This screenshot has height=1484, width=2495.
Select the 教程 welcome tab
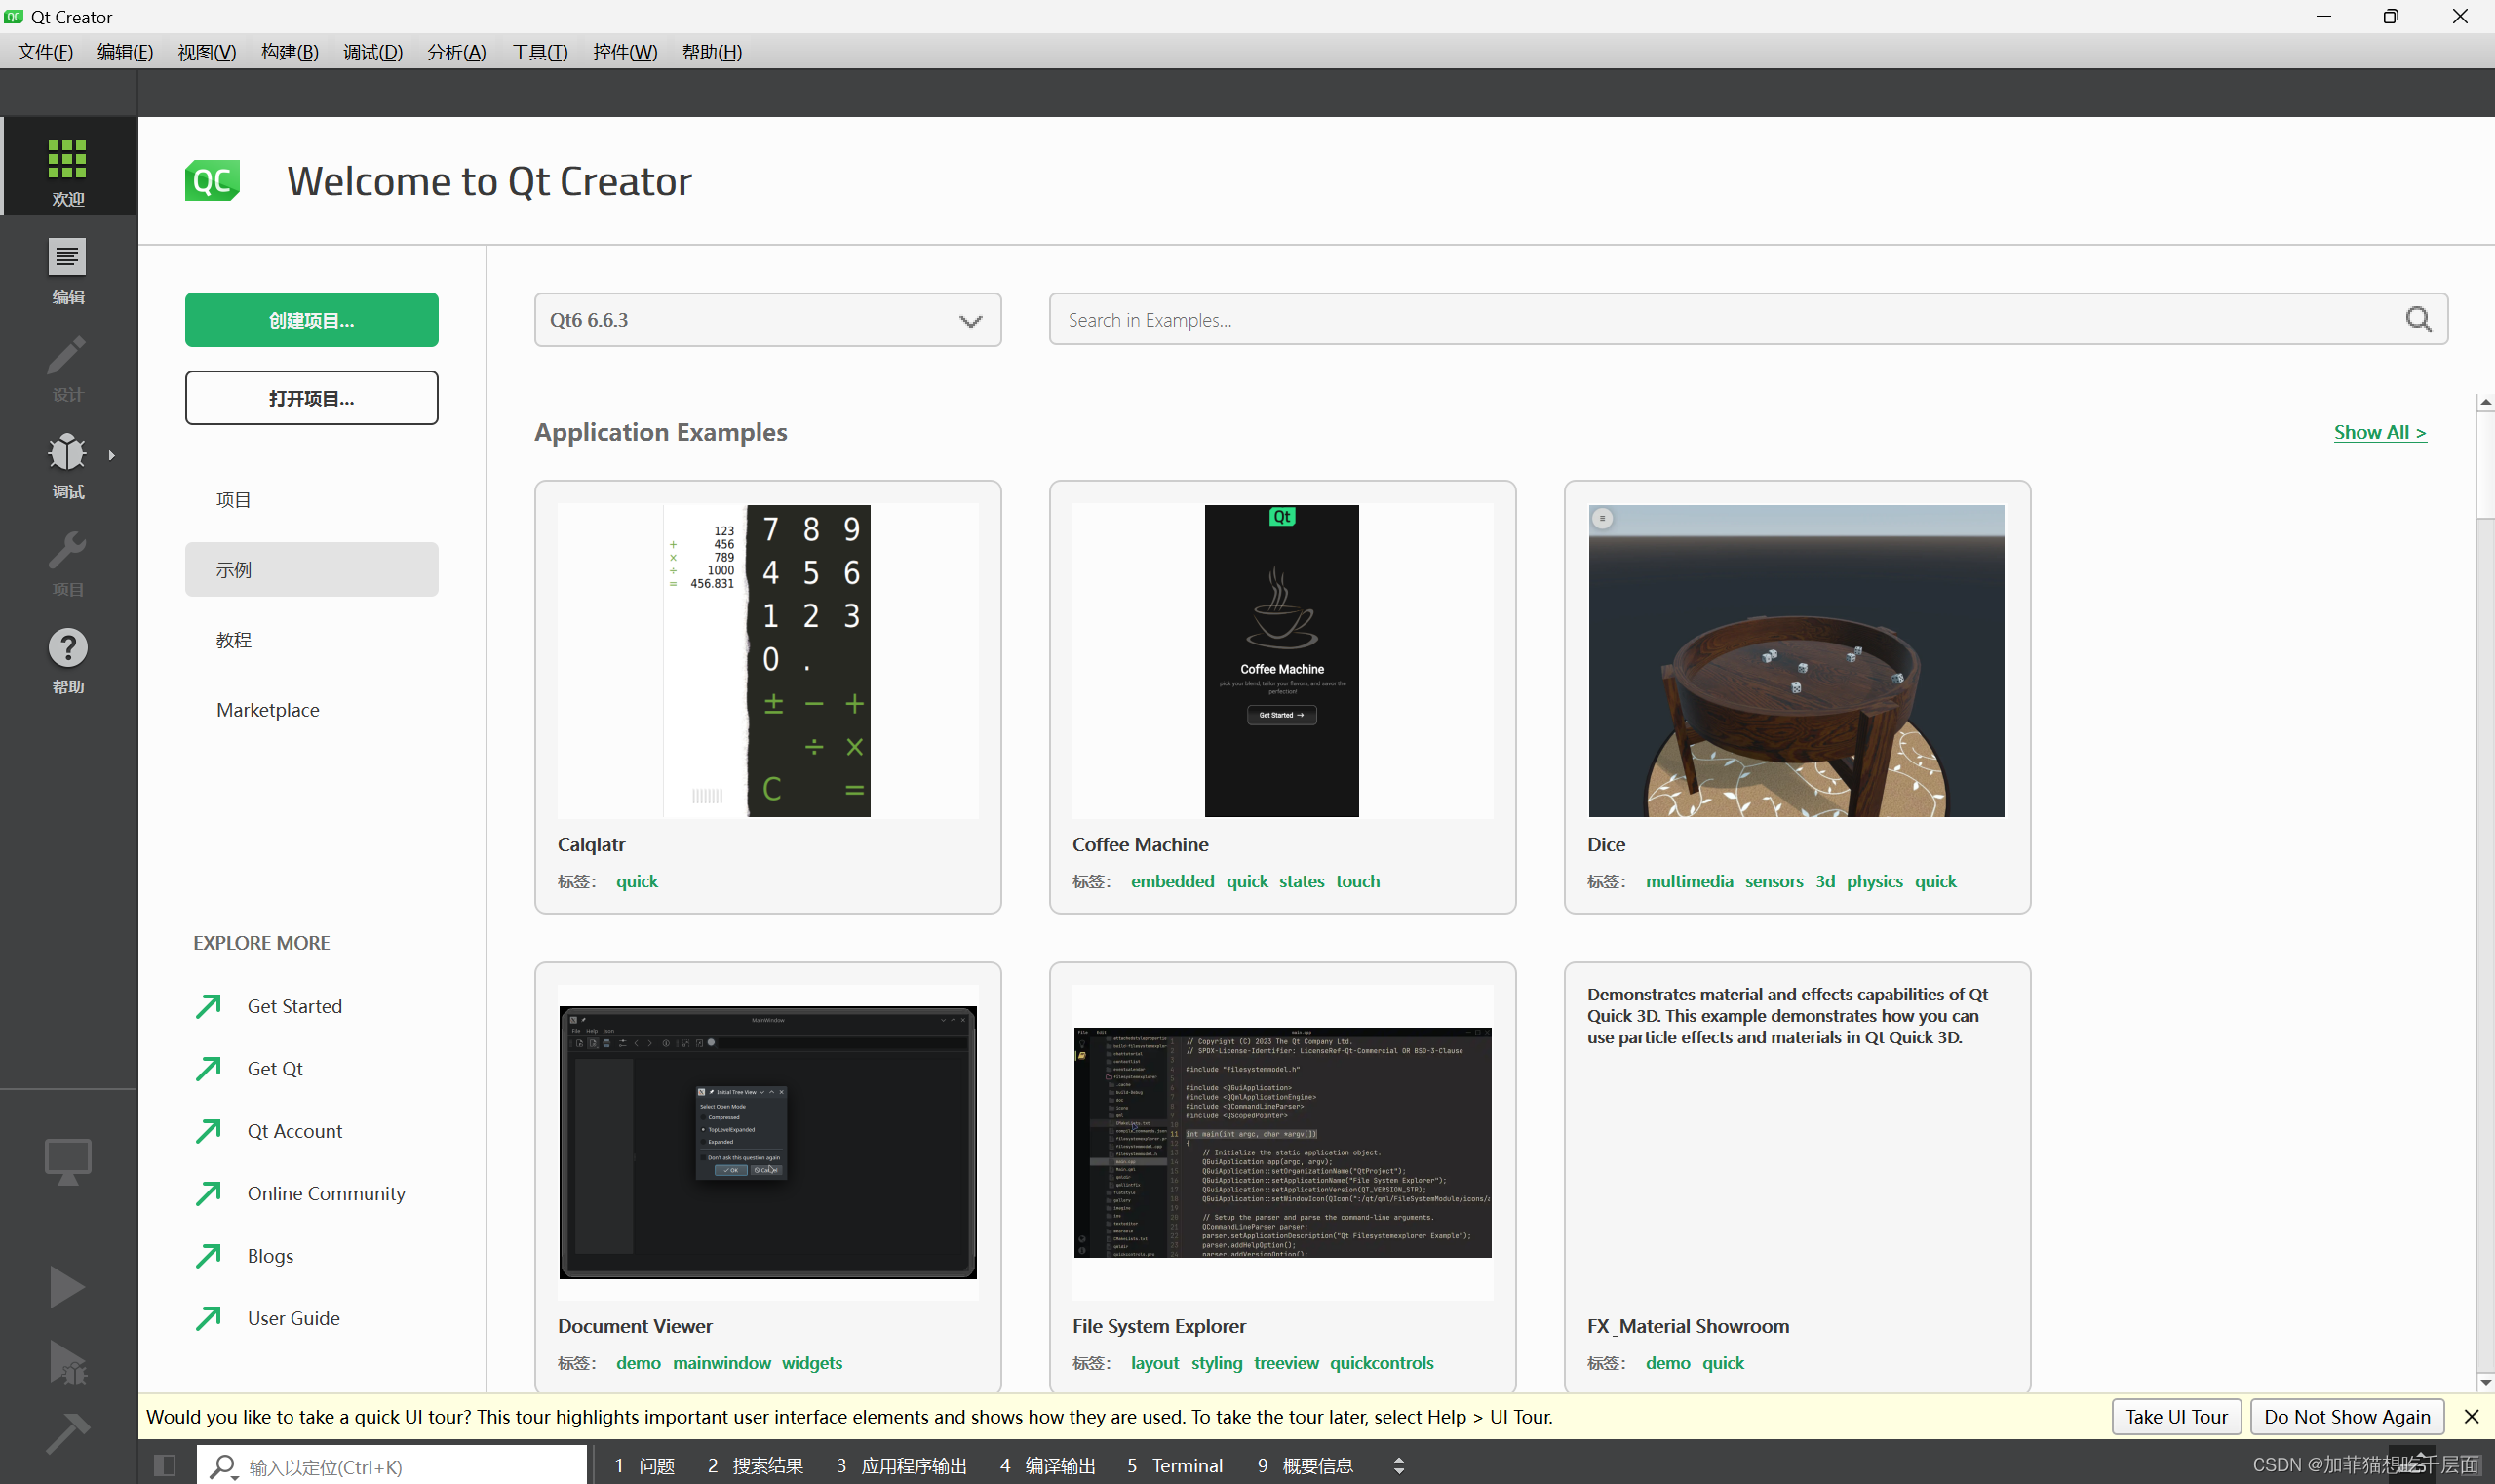[x=311, y=640]
